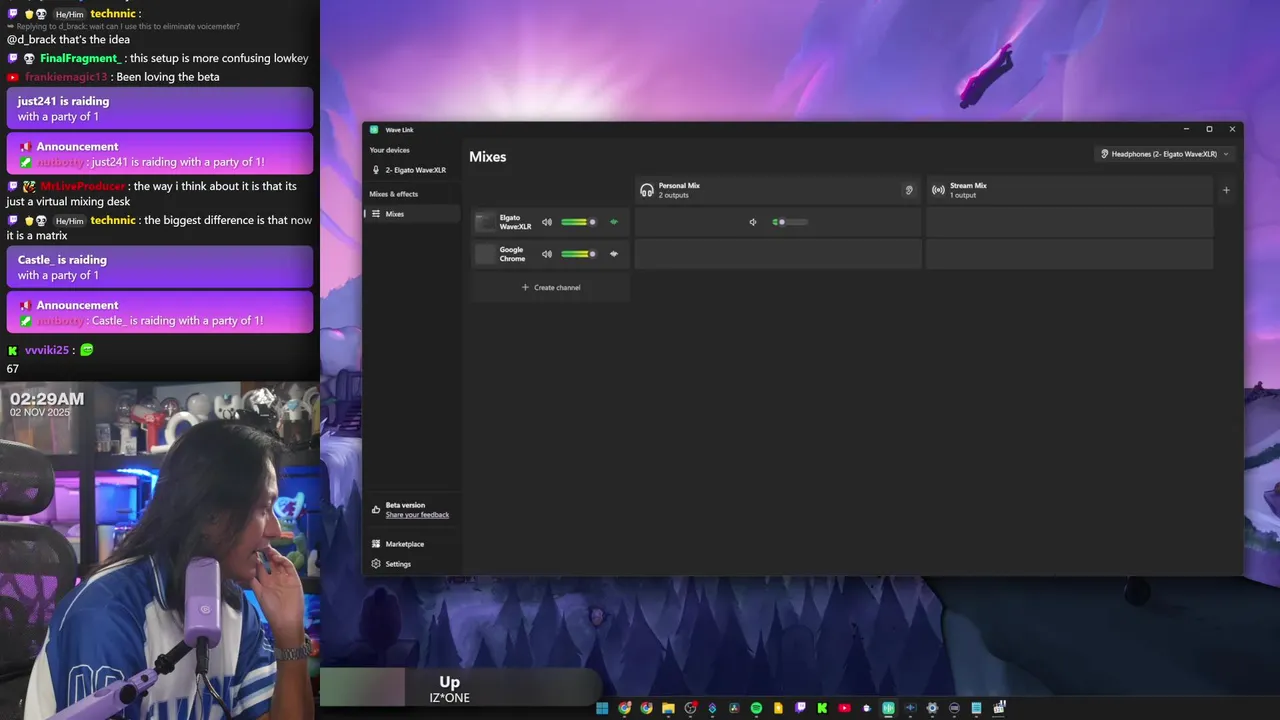Open effects for Elgato Wave:XLR channel
The height and width of the screenshot is (720, 1280).
(614, 222)
